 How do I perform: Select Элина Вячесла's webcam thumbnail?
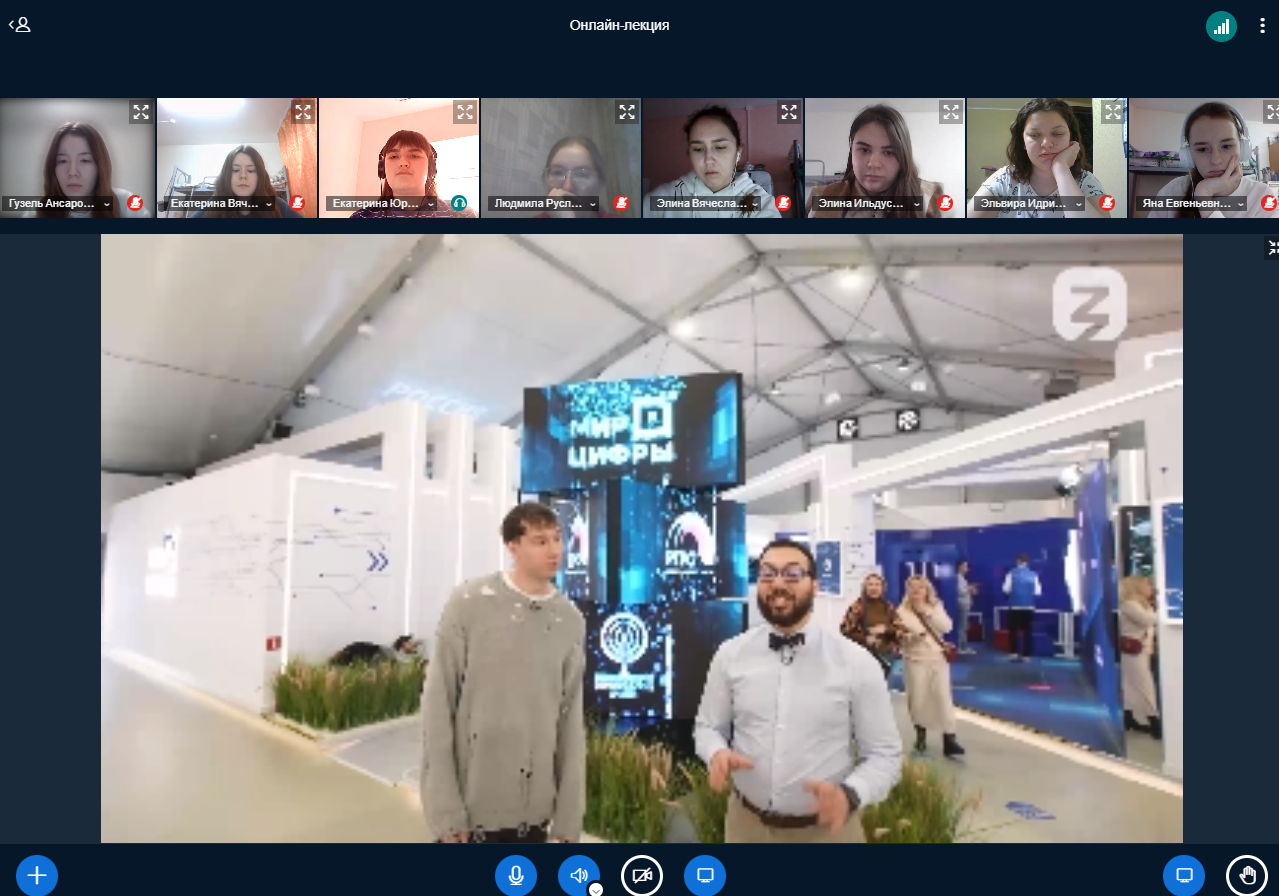[x=722, y=155]
